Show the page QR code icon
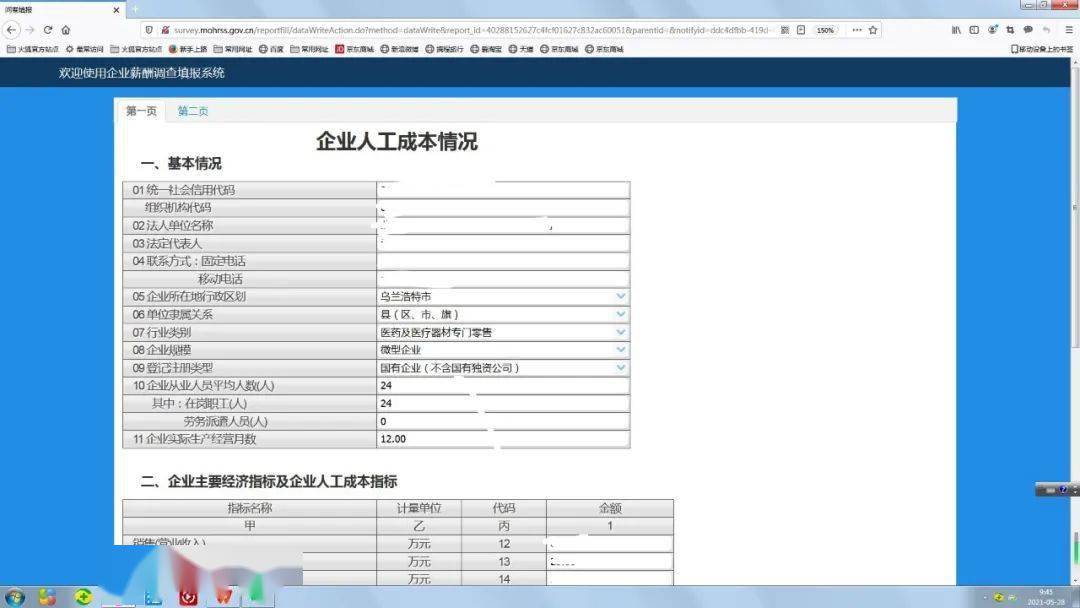 [x=785, y=30]
